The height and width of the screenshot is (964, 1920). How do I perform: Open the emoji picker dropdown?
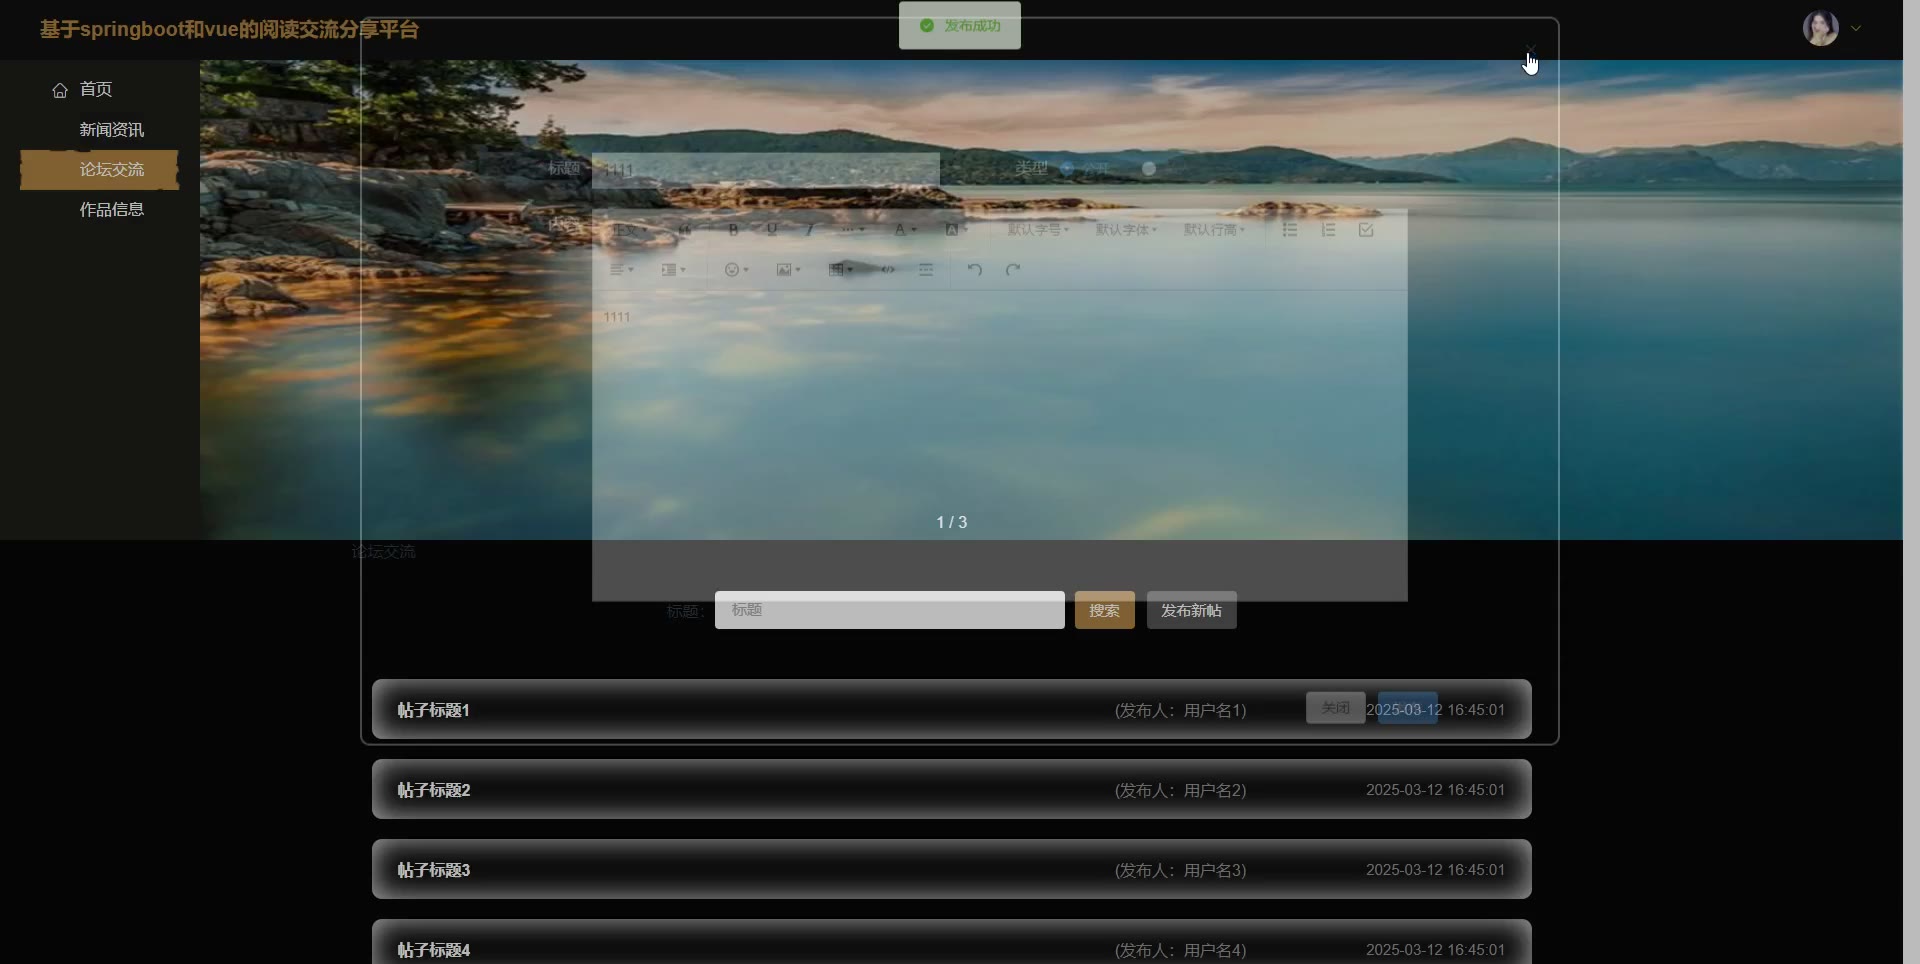click(x=736, y=270)
